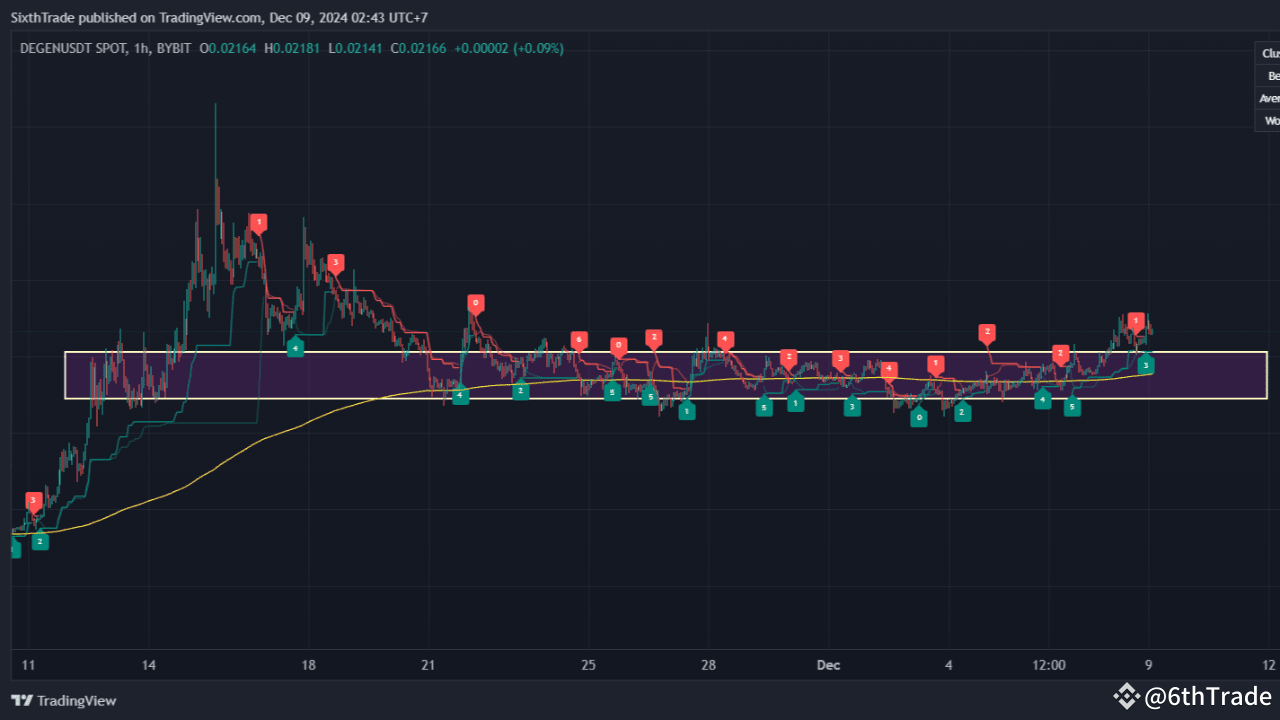Click the BYBIT exchange label
This screenshot has height=720, width=1280.
(177, 48)
